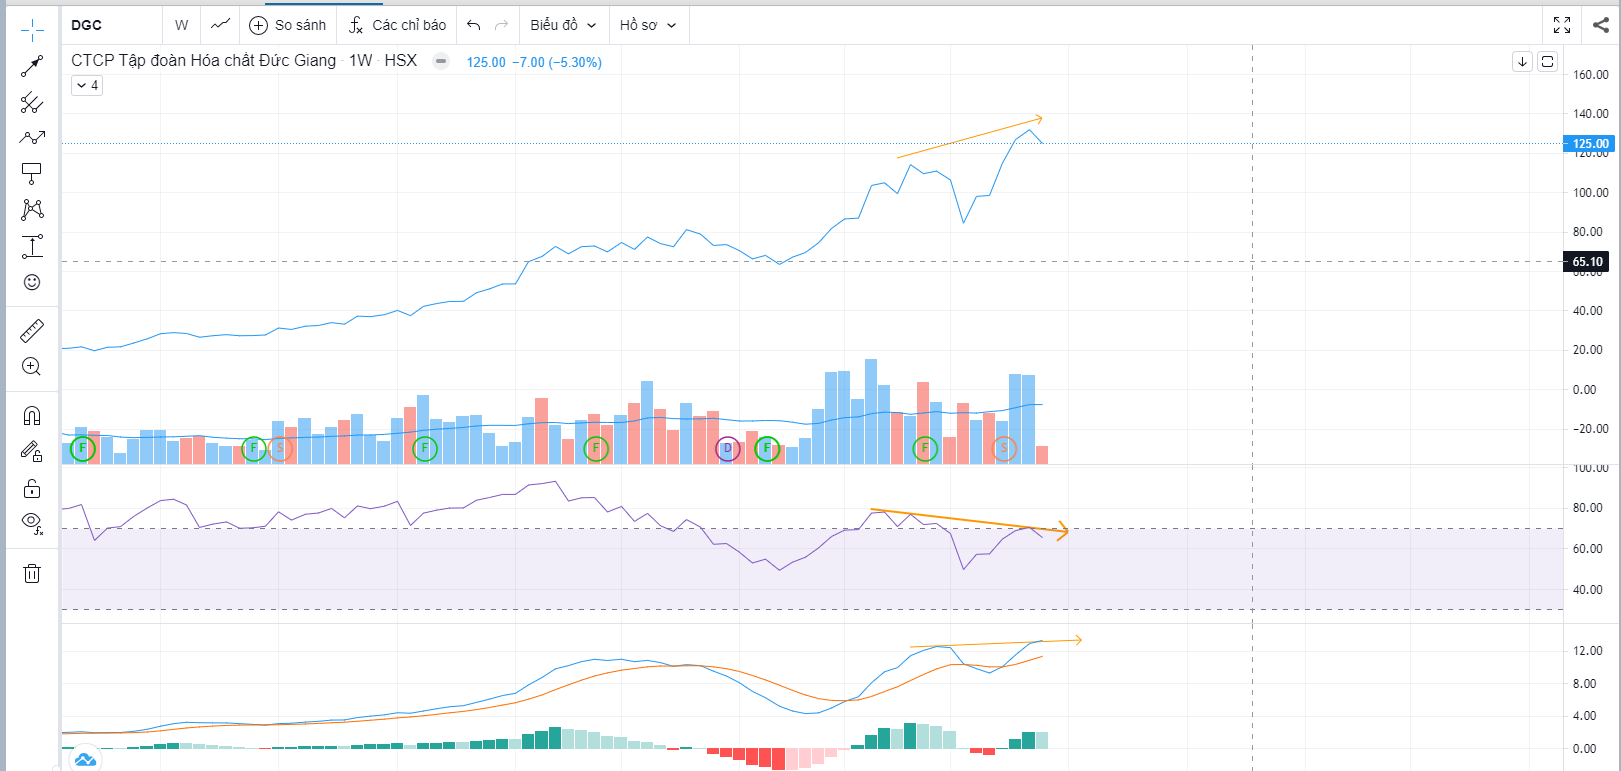Select the crosshair cursor tool
This screenshot has width=1621, height=771.
click(x=32, y=29)
